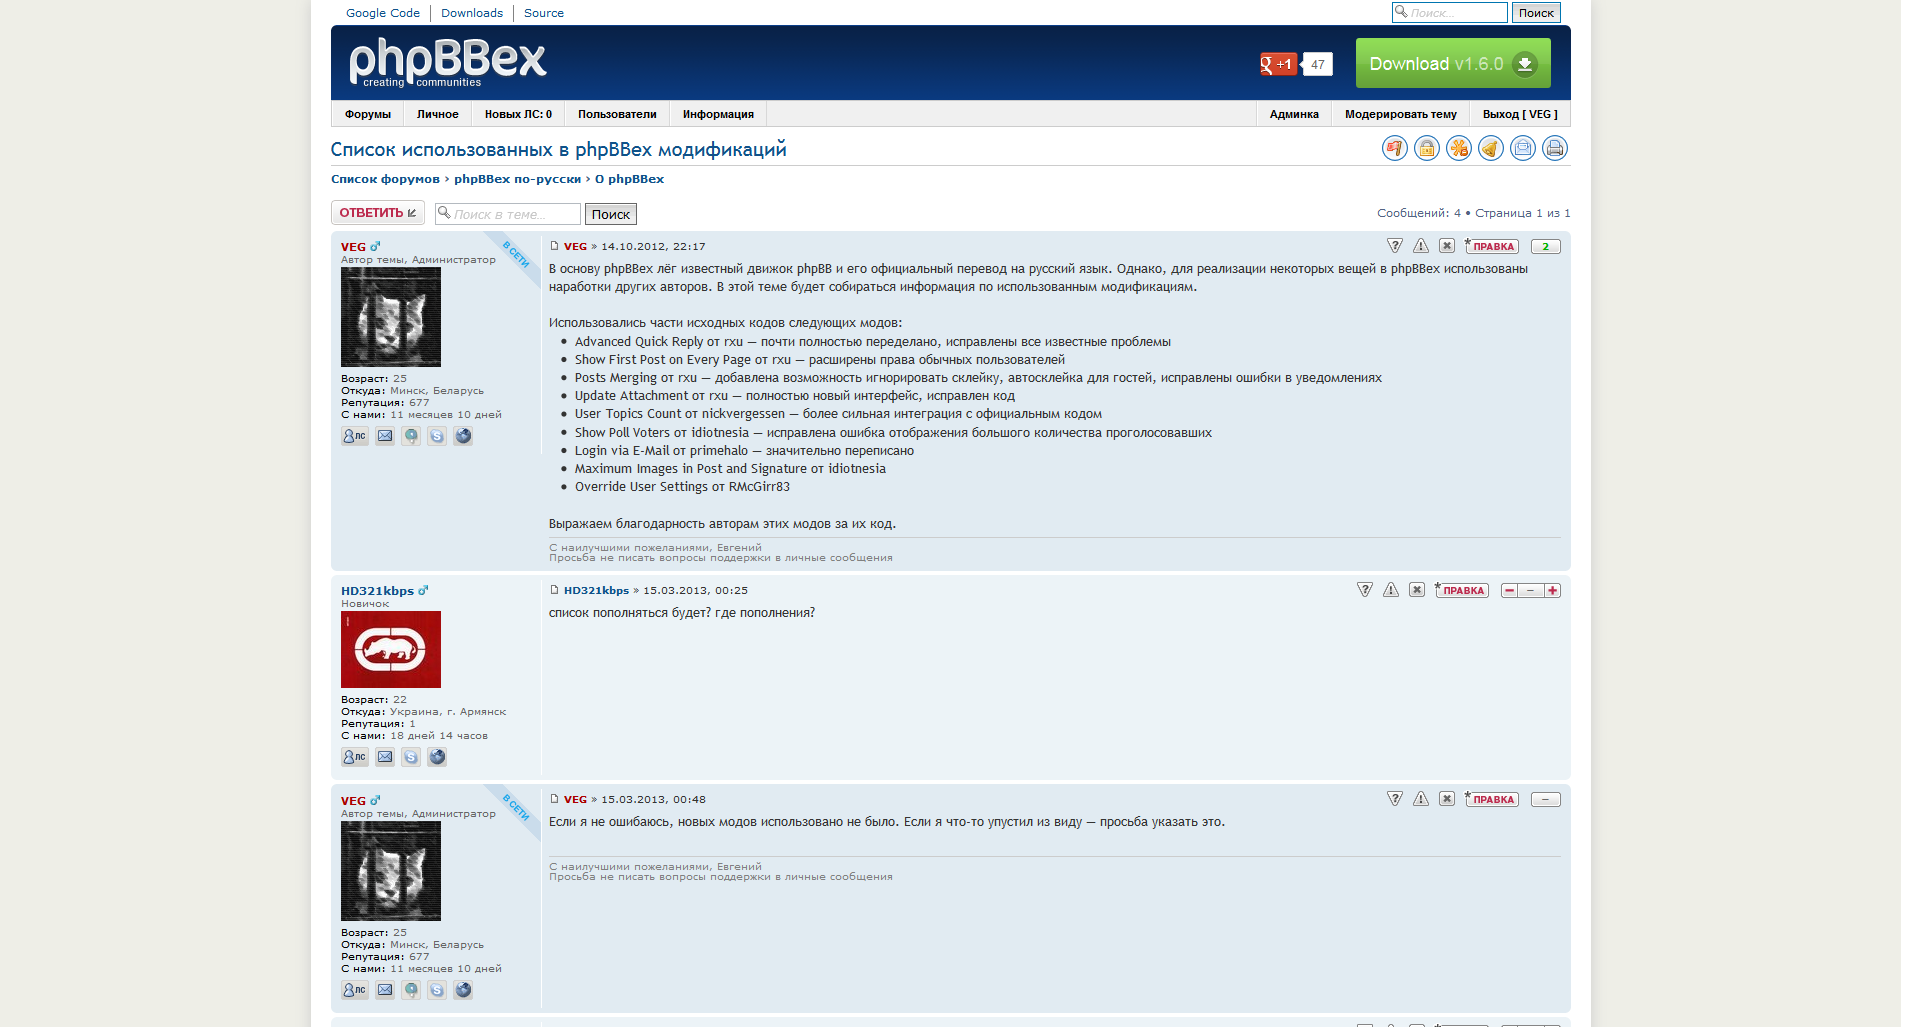Open the Админка navigation item
This screenshot has width=1918, height=1027.
(x=1293, y=114)
